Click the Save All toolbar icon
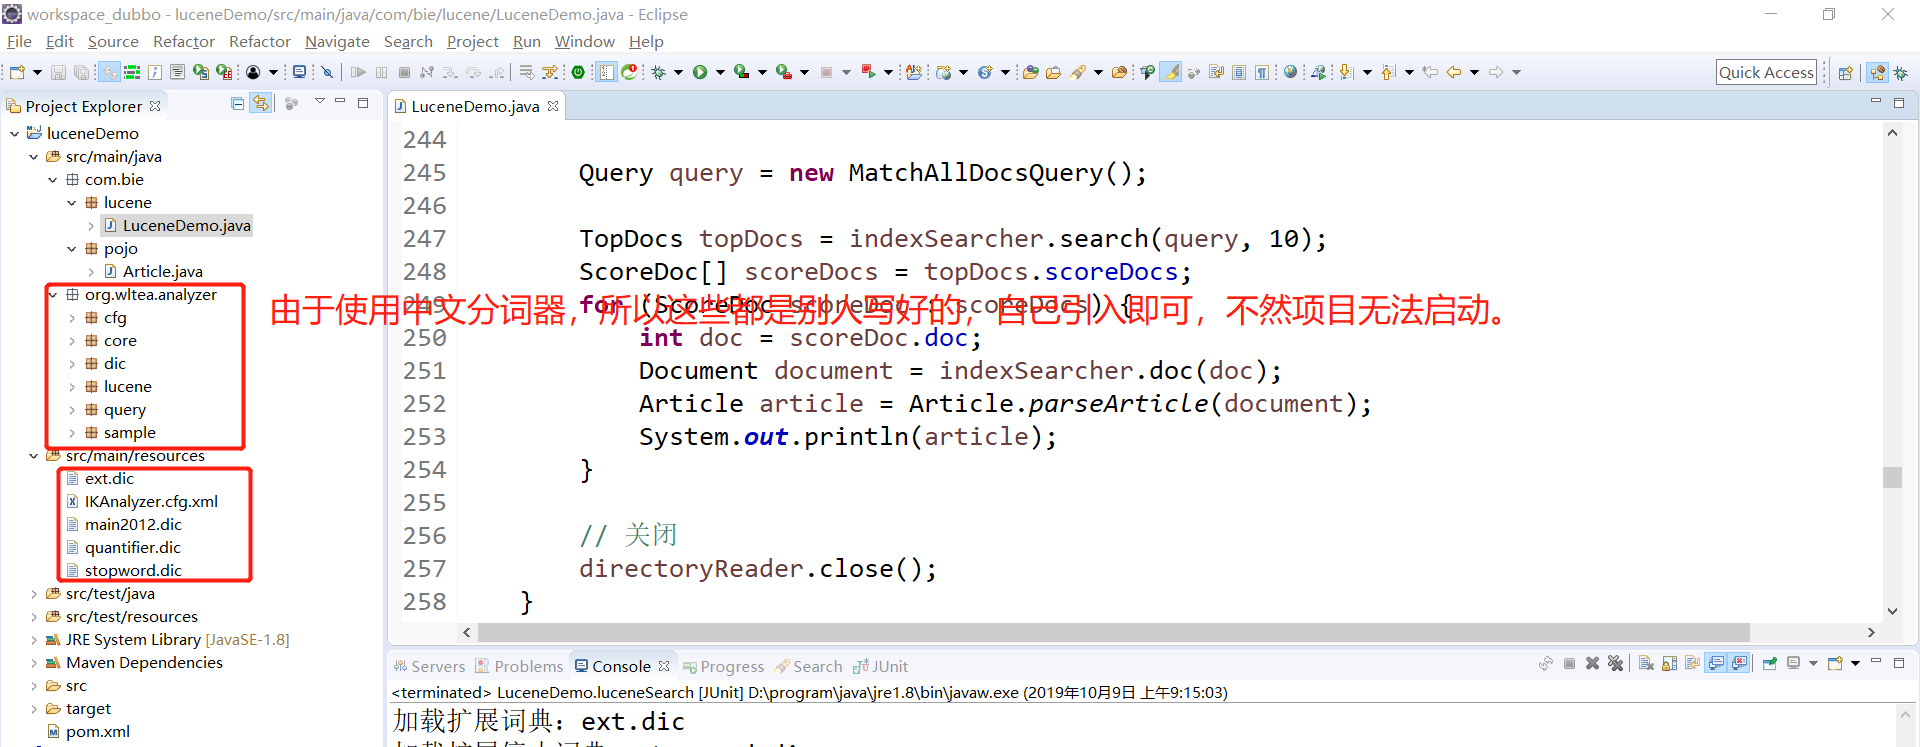This screenshot has width=1920, height=747. pos(81,72)
